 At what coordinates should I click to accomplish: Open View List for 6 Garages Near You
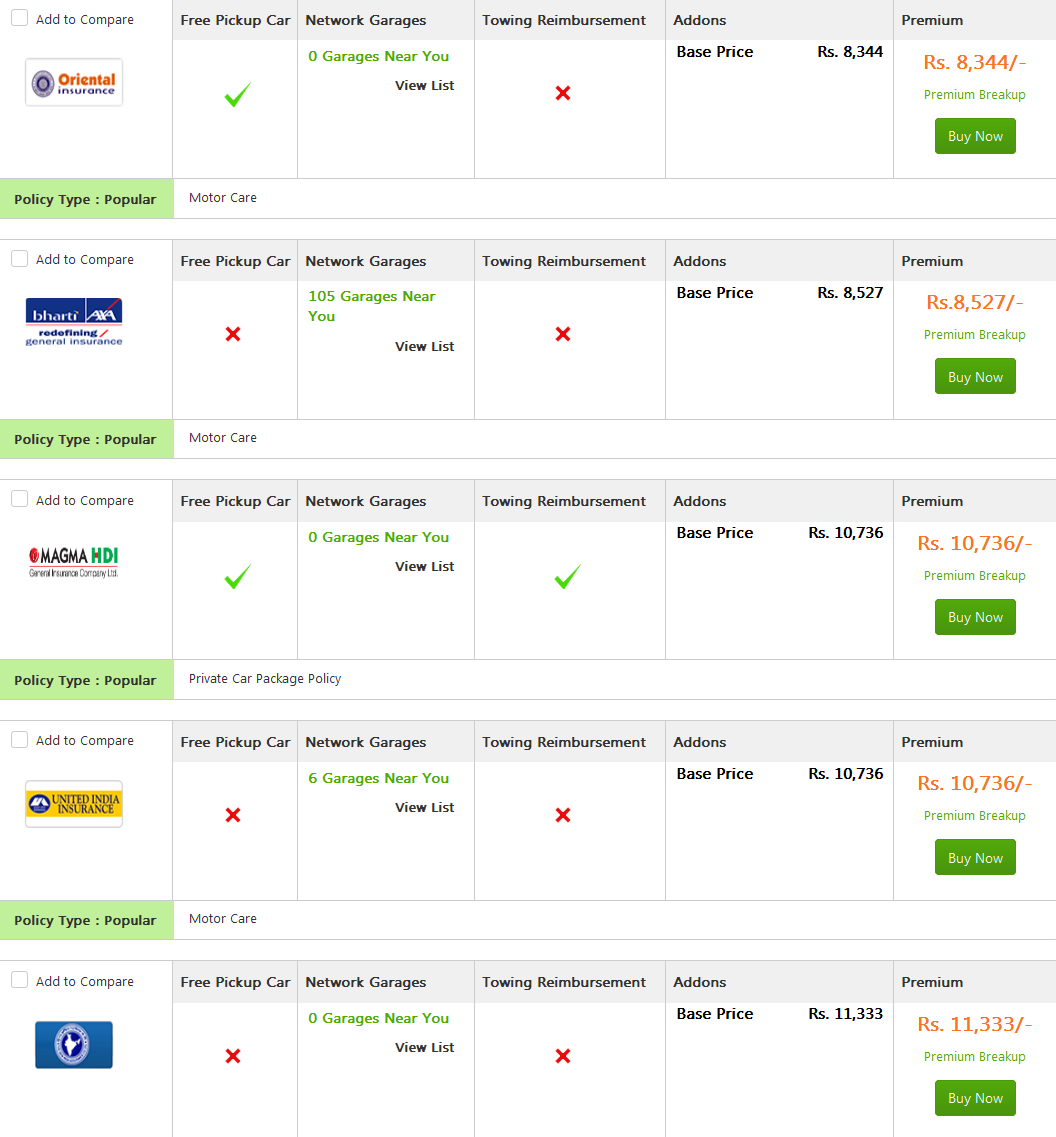[x=424, y=807]
